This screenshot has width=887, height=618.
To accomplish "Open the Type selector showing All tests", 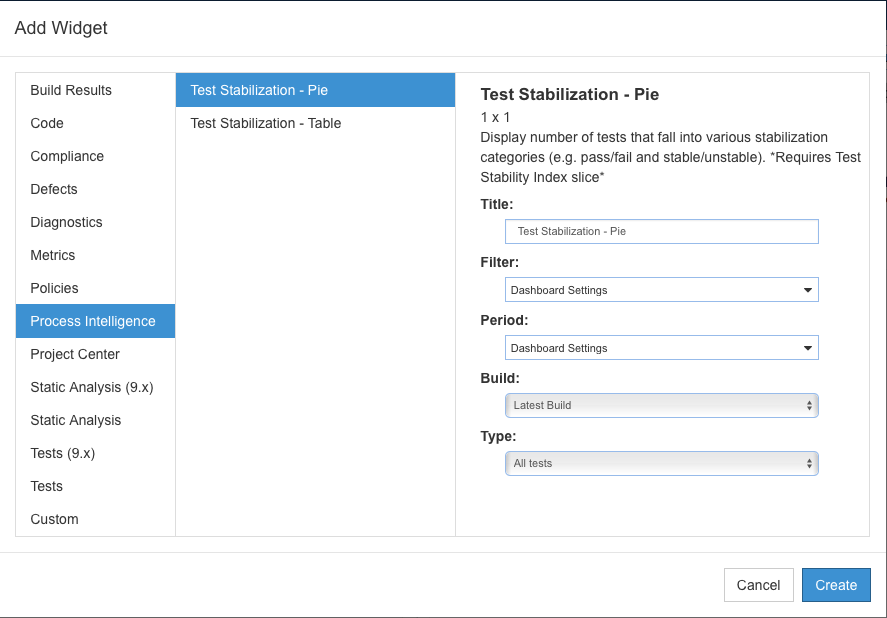I will pyautogui.click(x=661, y=464).
